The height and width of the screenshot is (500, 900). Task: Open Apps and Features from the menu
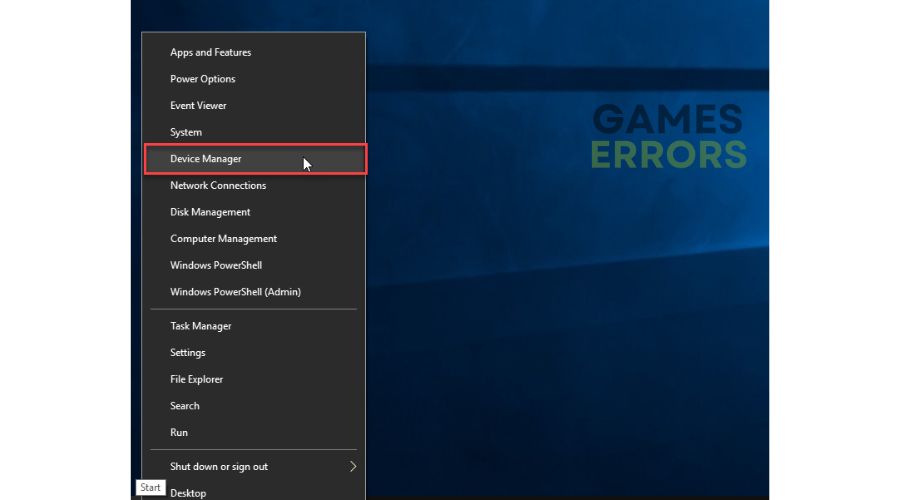pyautogui.click(x=210, y=52)
